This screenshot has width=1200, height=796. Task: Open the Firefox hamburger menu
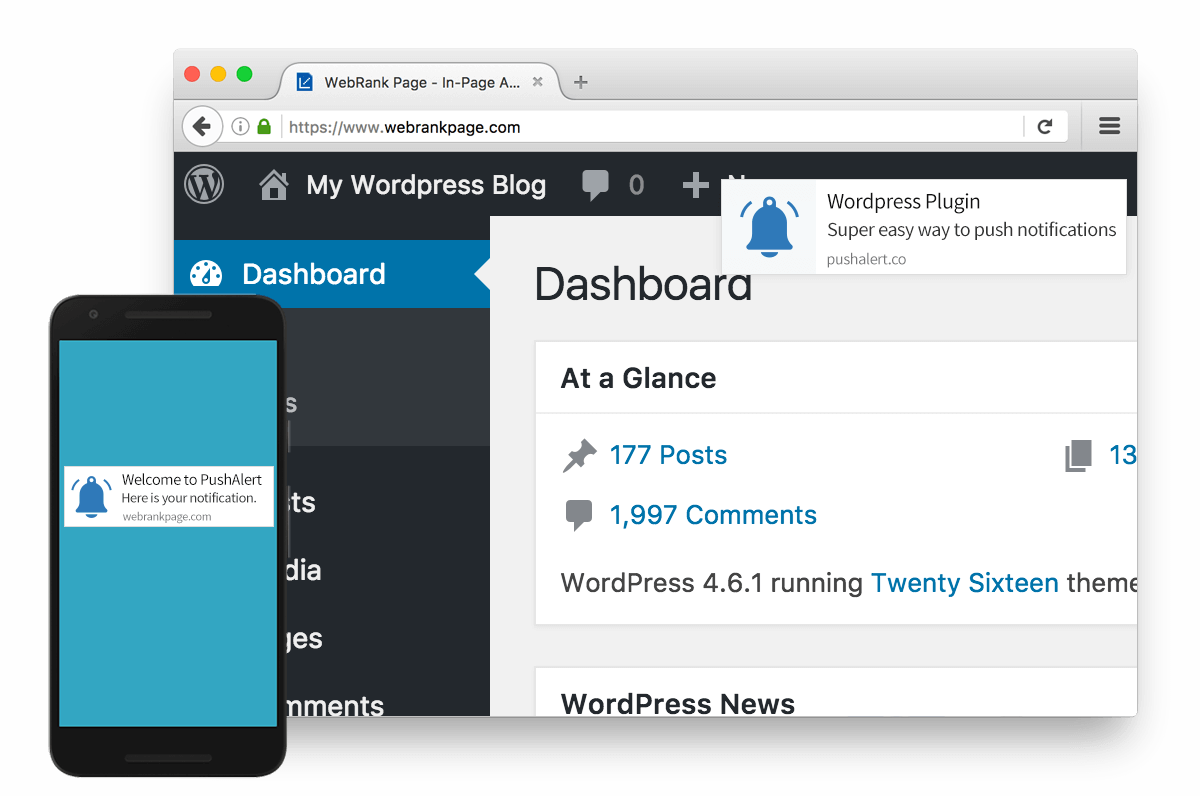(1109, 126)
